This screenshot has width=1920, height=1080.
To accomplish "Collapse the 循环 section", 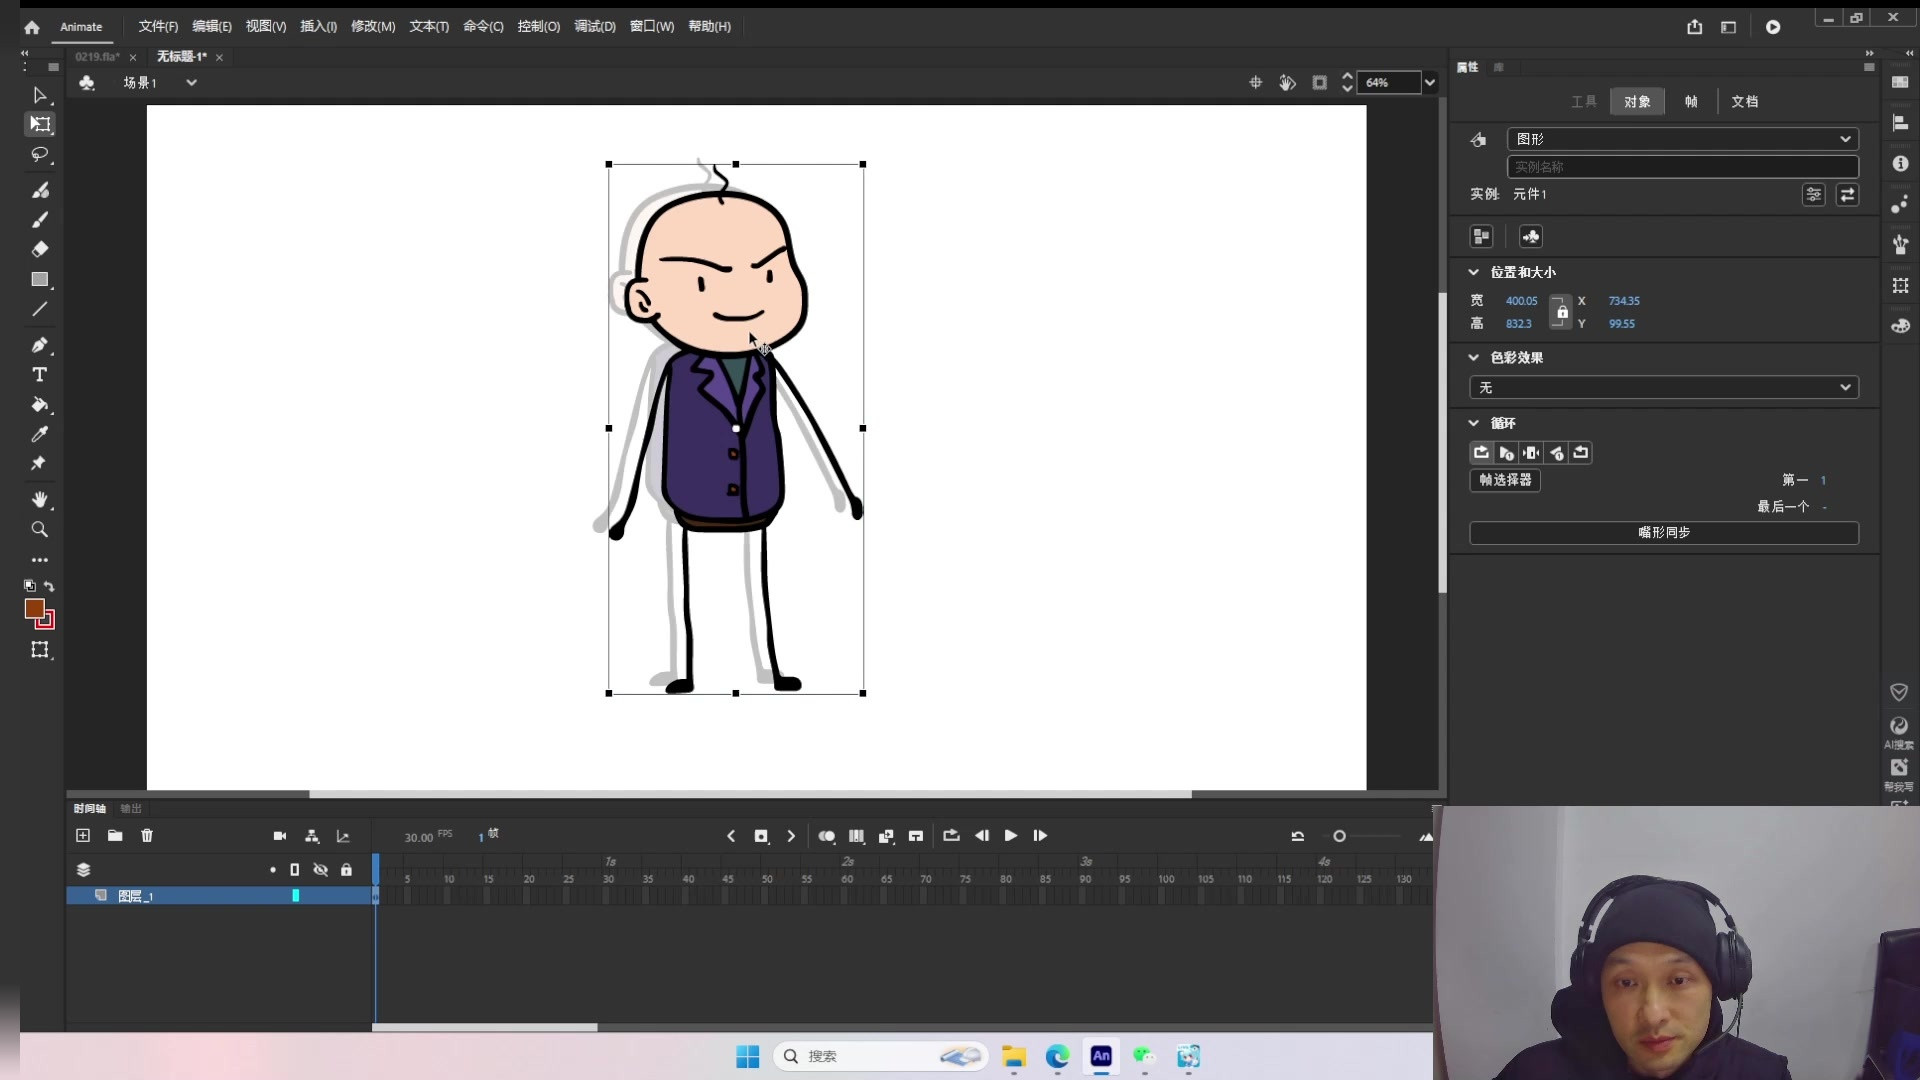I will tap(1473, 423).
